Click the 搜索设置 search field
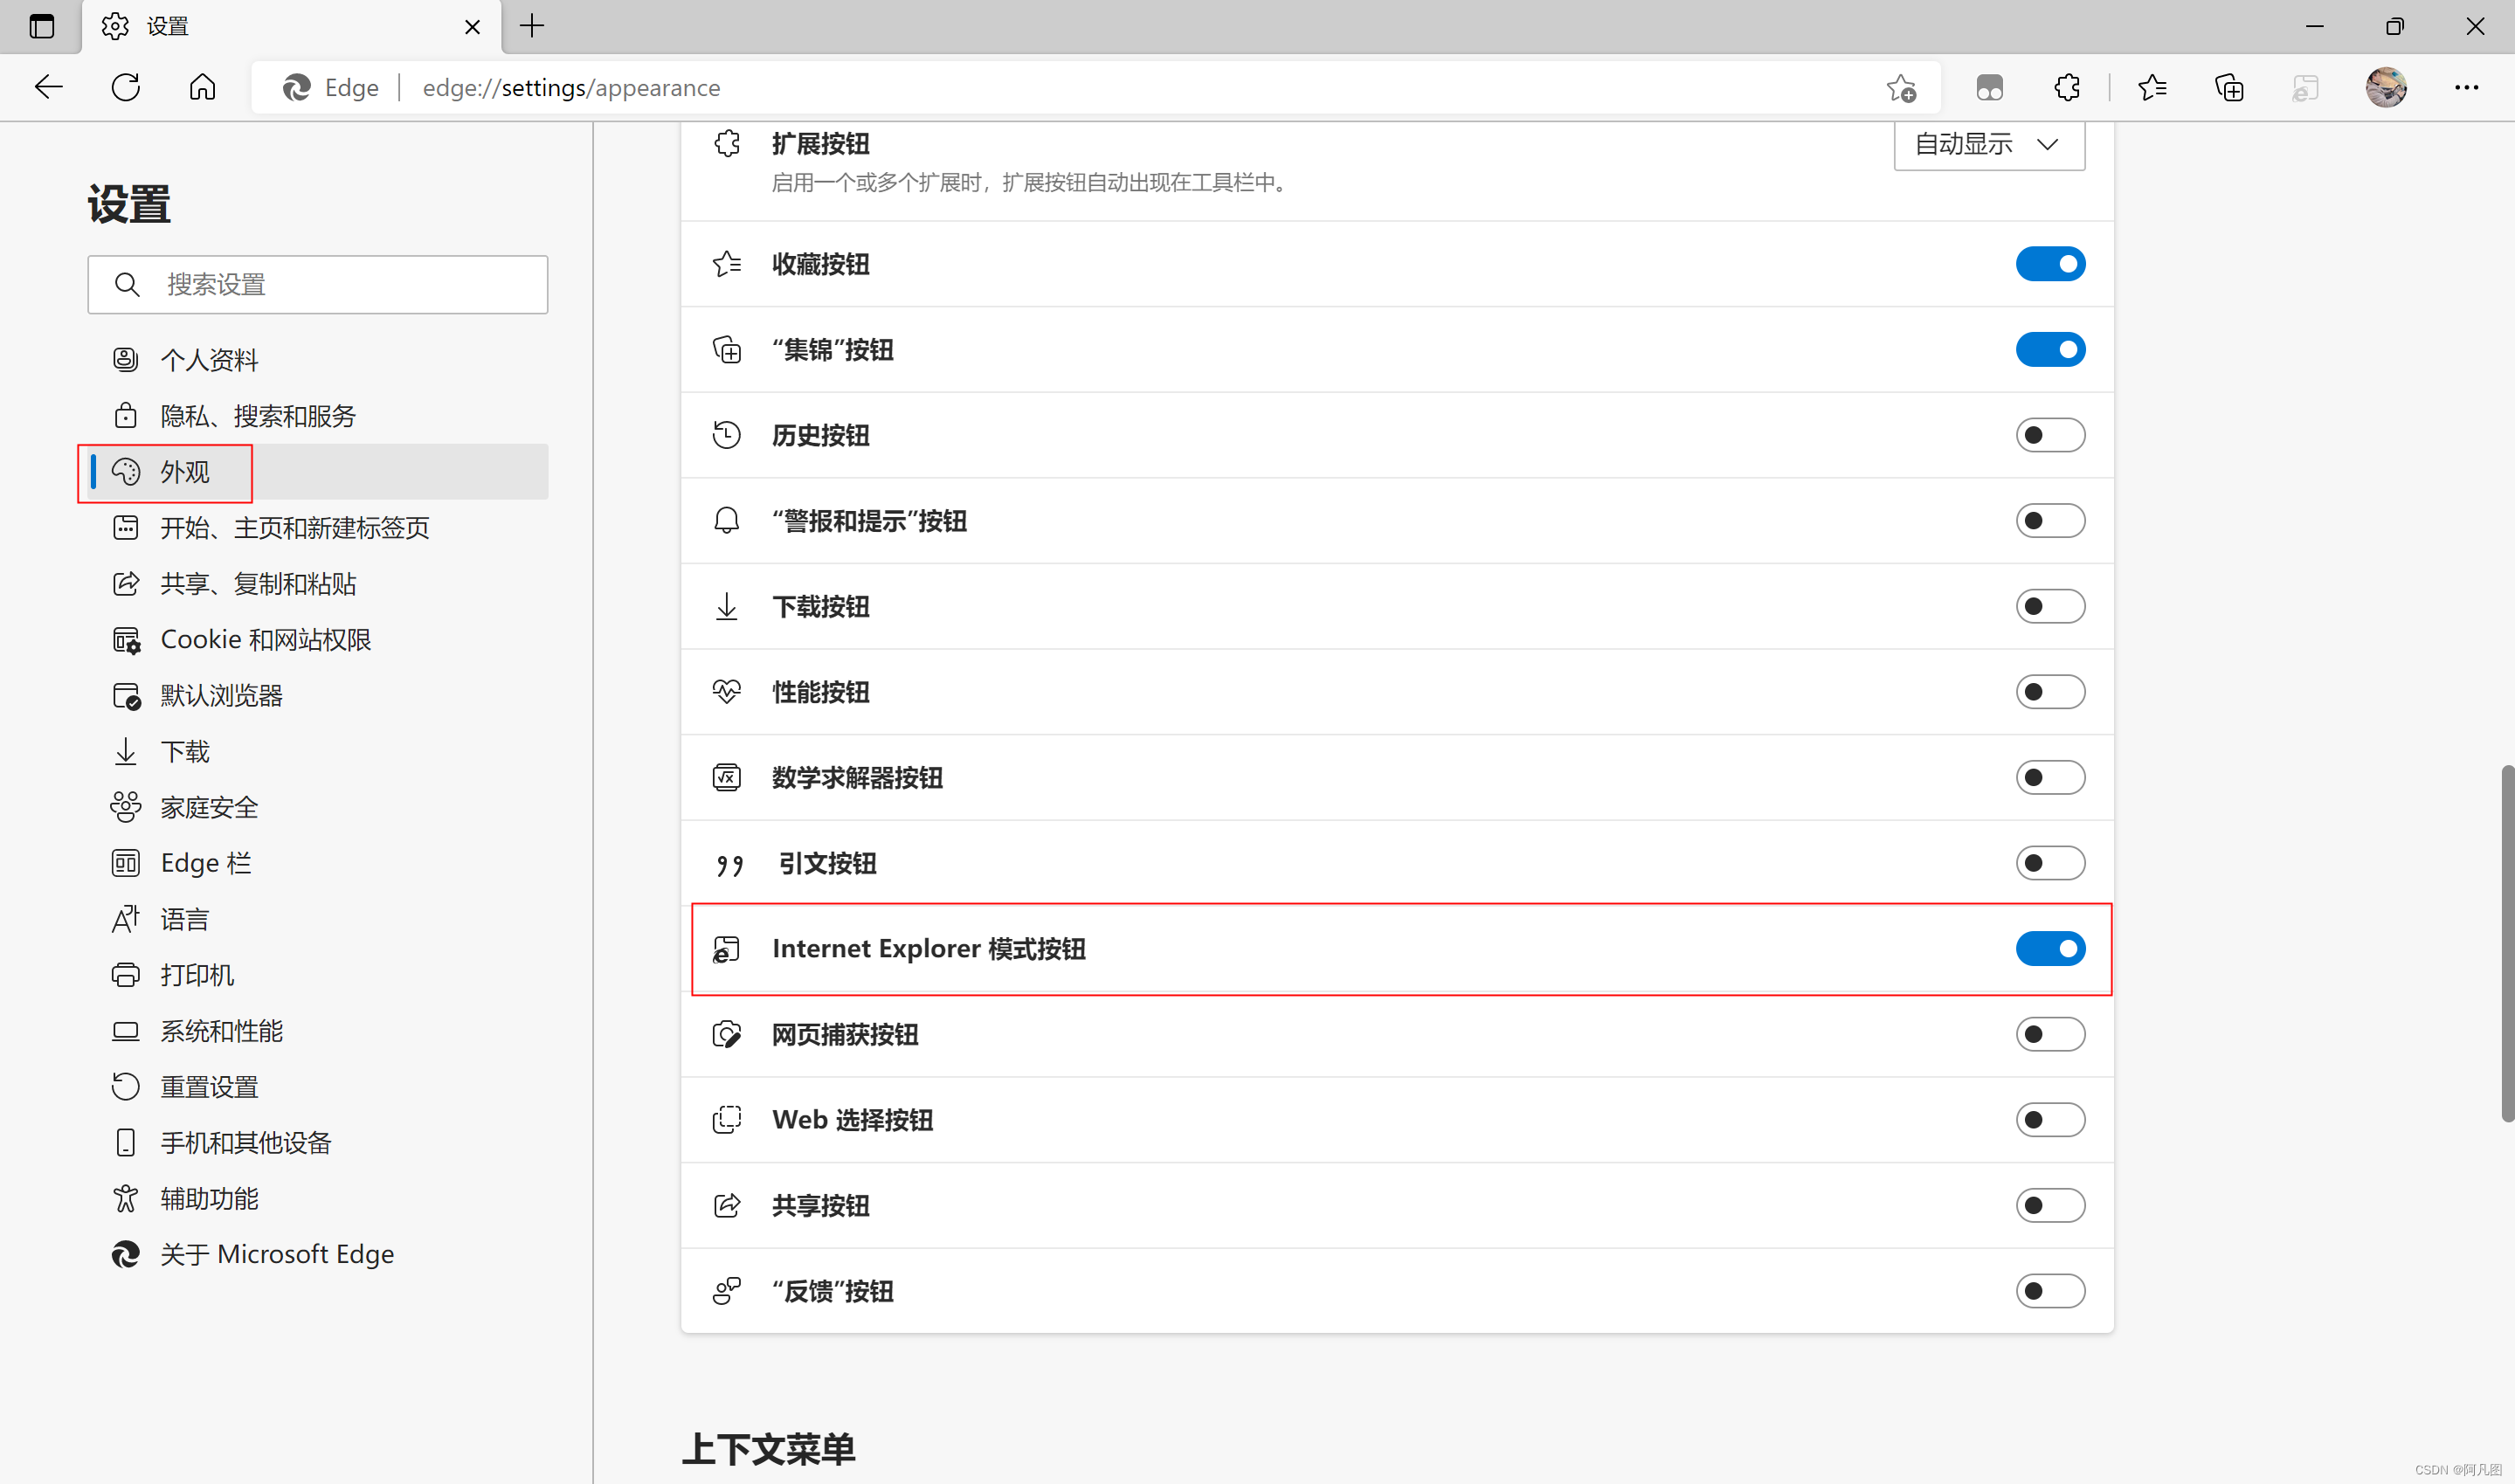2515x1484 pixels. [317, 284]
